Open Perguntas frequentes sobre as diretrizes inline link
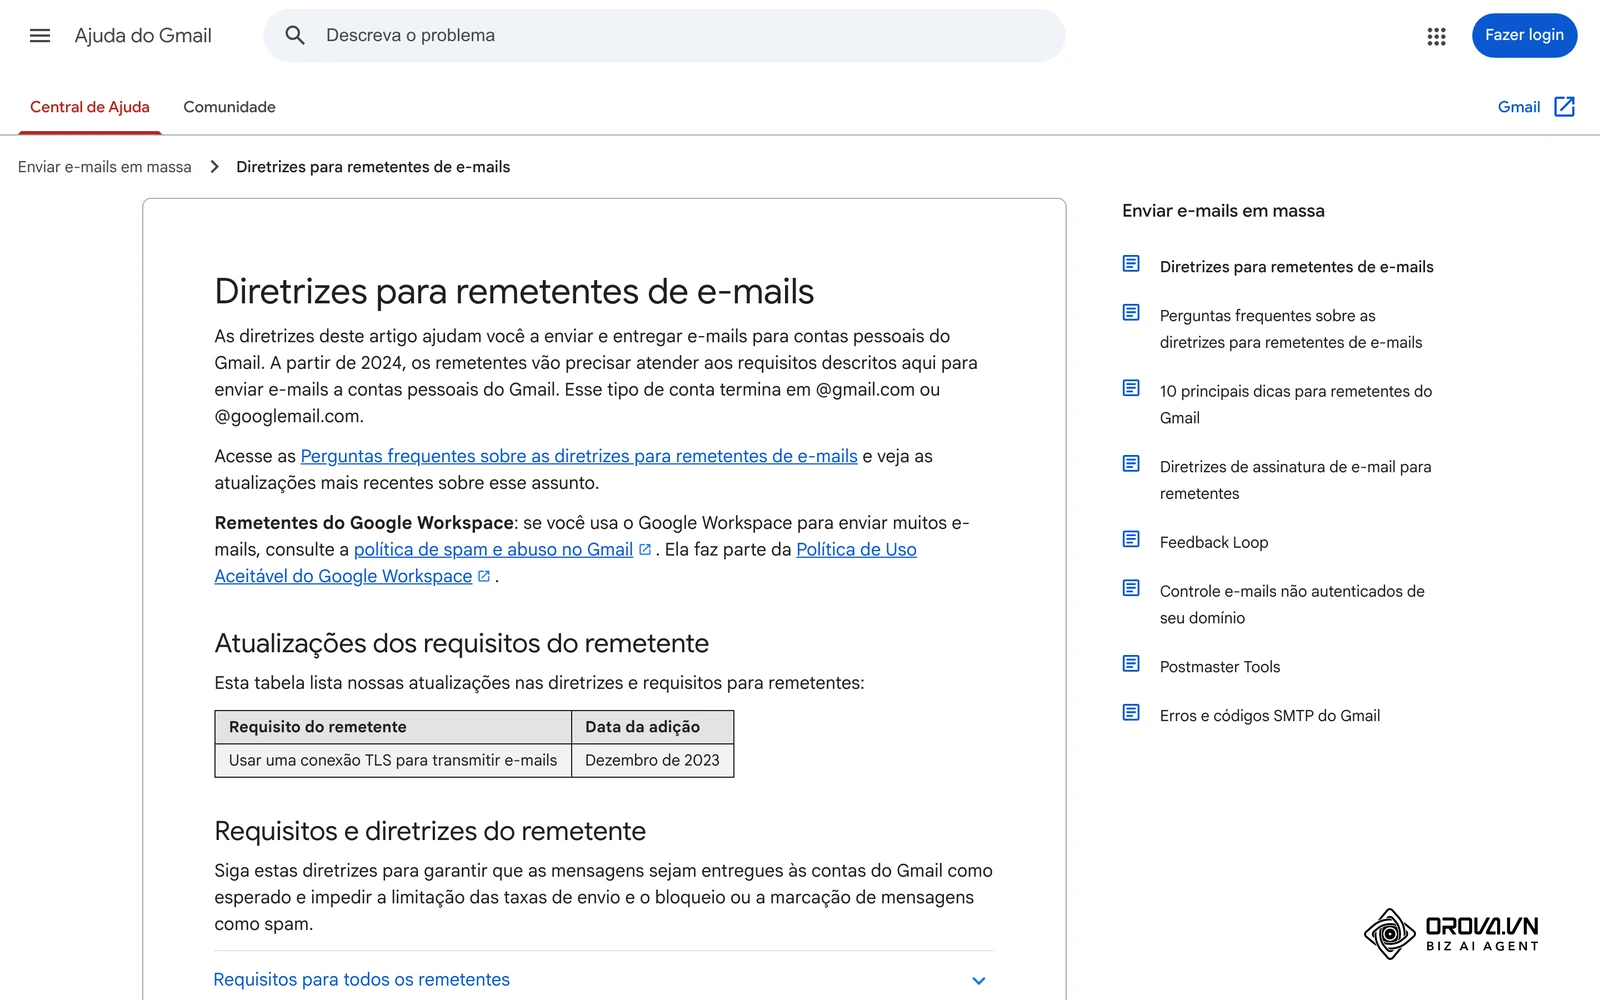The image size is (1600, 1000). pos(579,456)
